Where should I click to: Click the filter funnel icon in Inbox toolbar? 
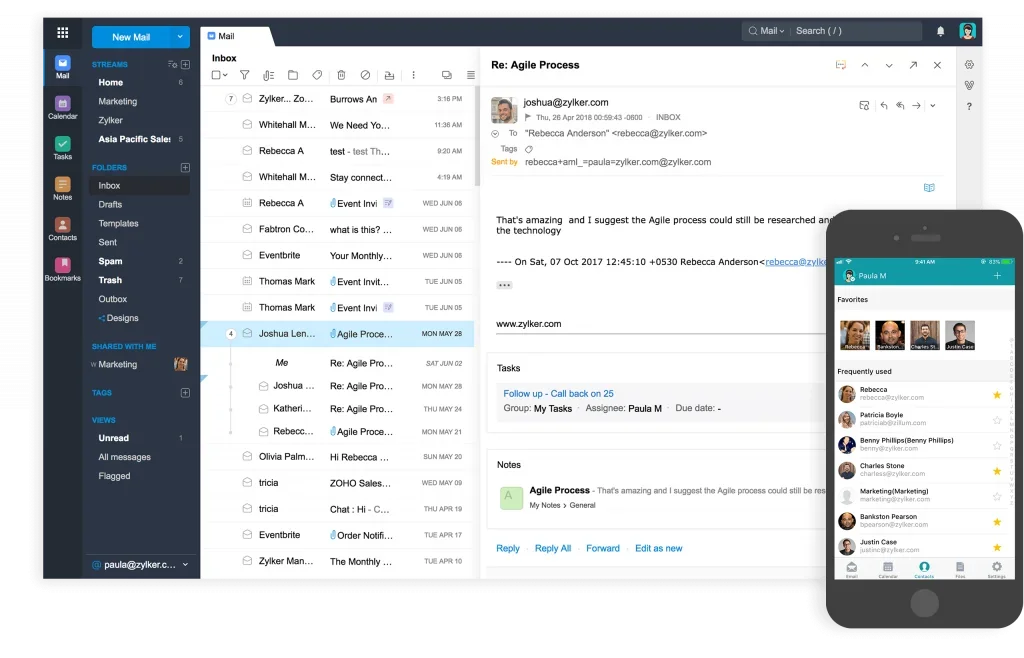(244, 75)
